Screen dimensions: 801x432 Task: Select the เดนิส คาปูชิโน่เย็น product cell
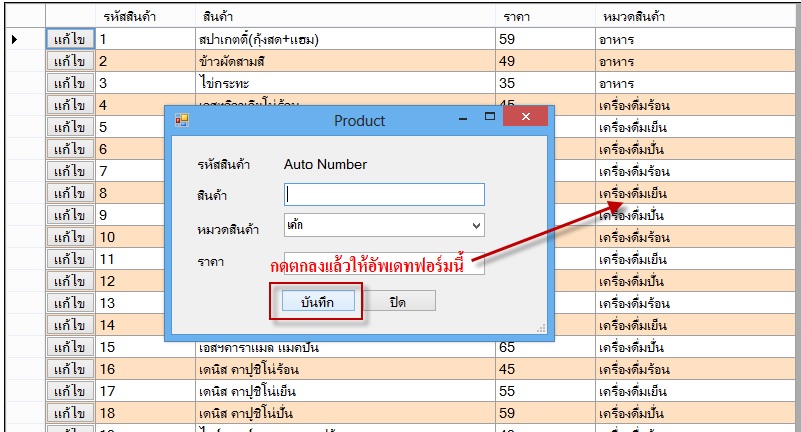345,391
